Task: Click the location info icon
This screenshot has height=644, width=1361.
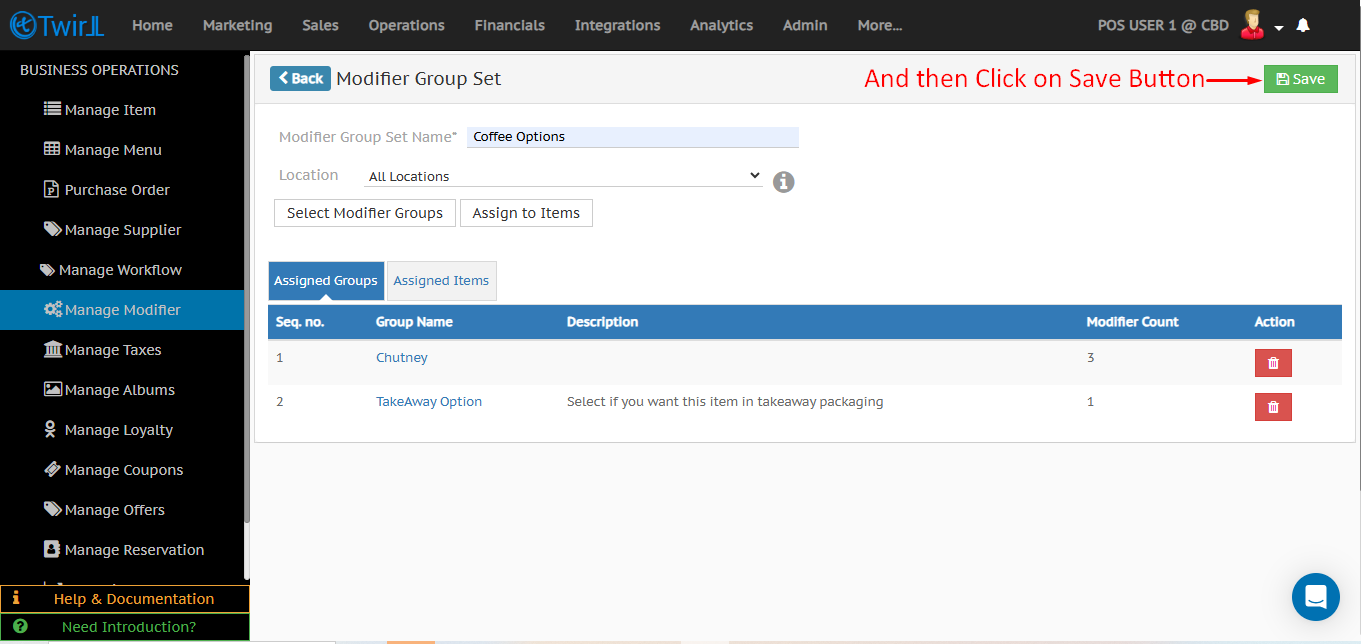Action: (x=784, y=182)
